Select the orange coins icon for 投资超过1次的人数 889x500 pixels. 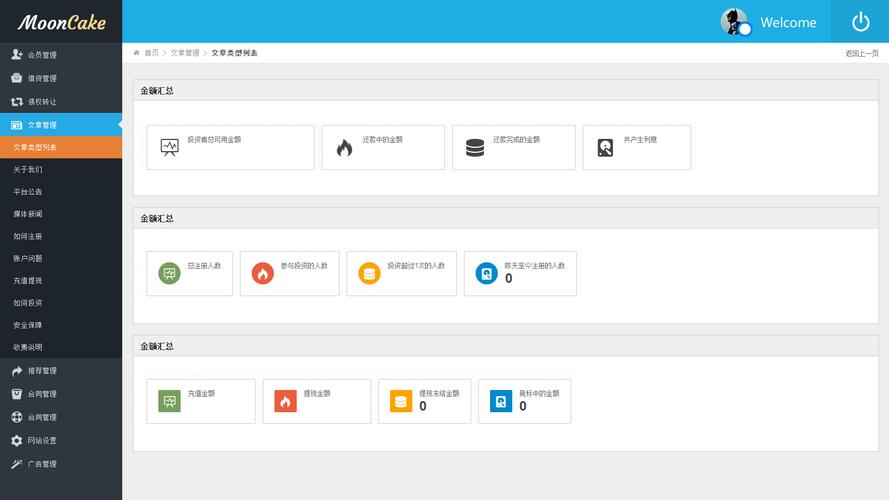click(x=369, y=273)
